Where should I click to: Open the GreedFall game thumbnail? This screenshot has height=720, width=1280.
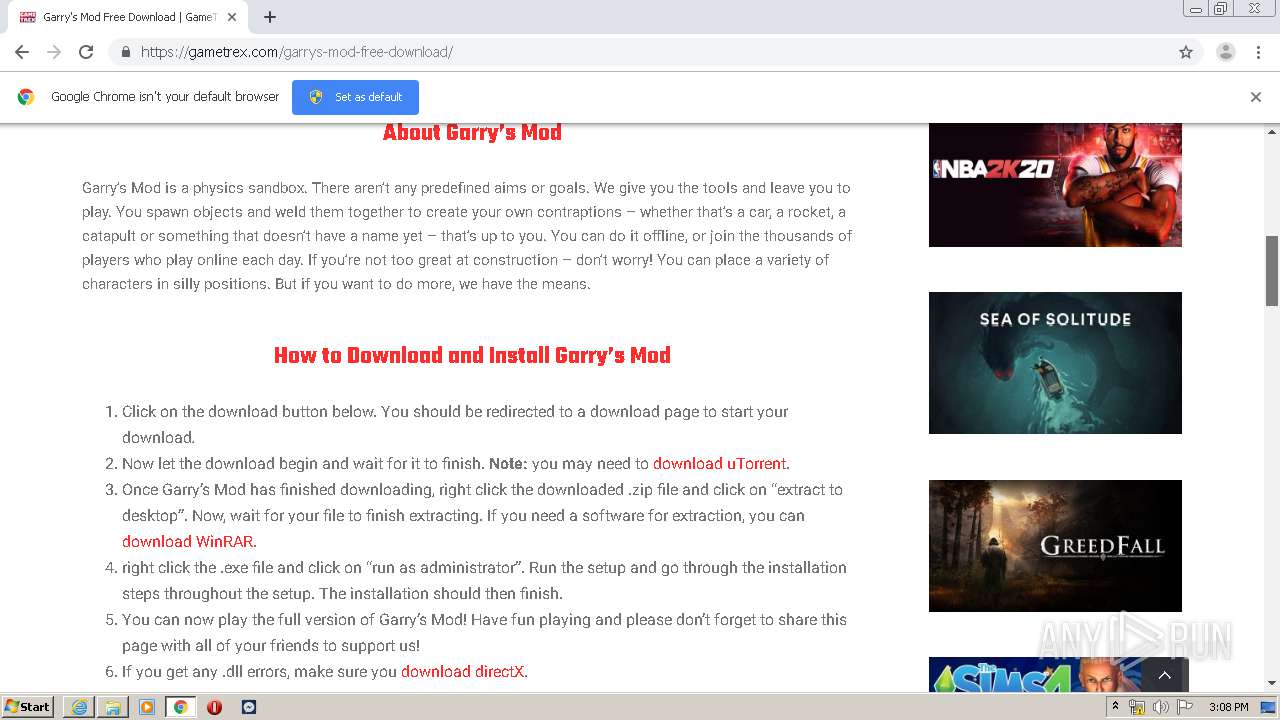point(1055,546)
